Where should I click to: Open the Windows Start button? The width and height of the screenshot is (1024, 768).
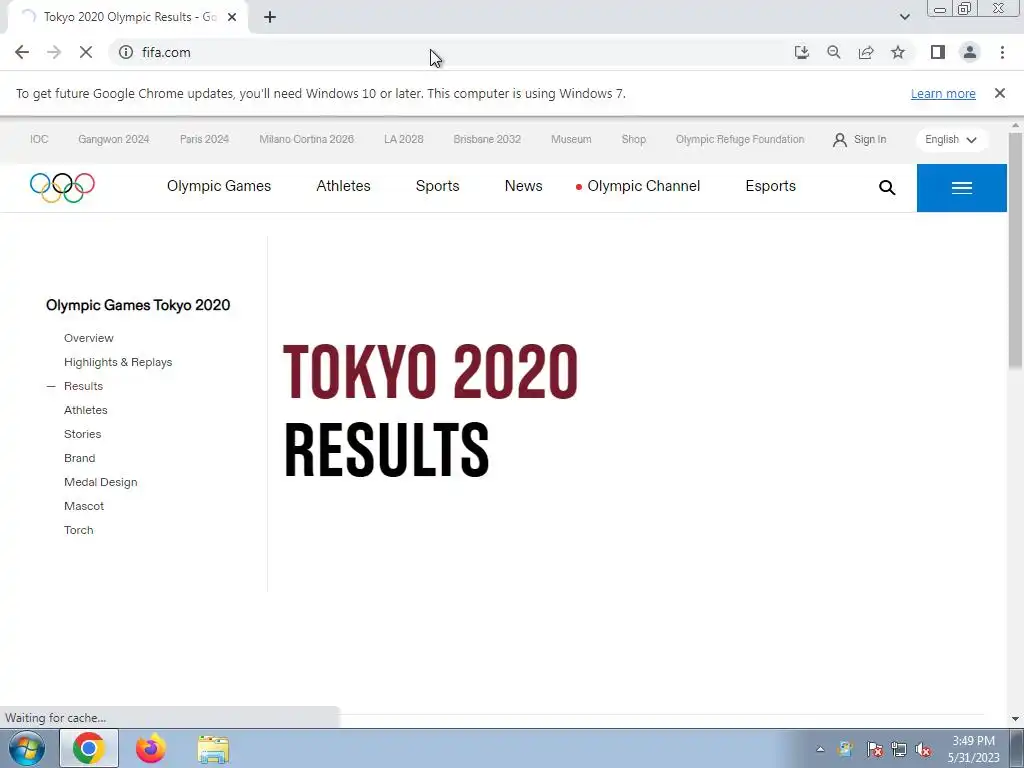27,748
